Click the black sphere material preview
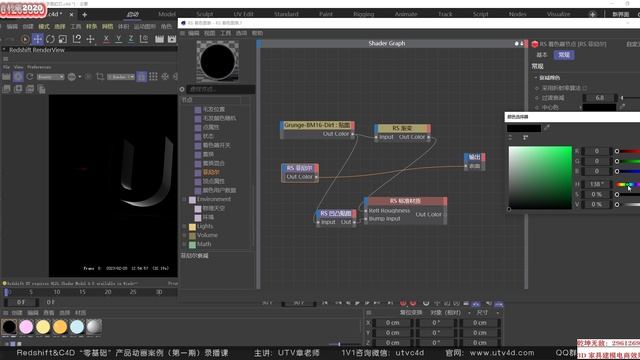Image resolution: width=640 pixels, height=360 pixels. point(217,61)
